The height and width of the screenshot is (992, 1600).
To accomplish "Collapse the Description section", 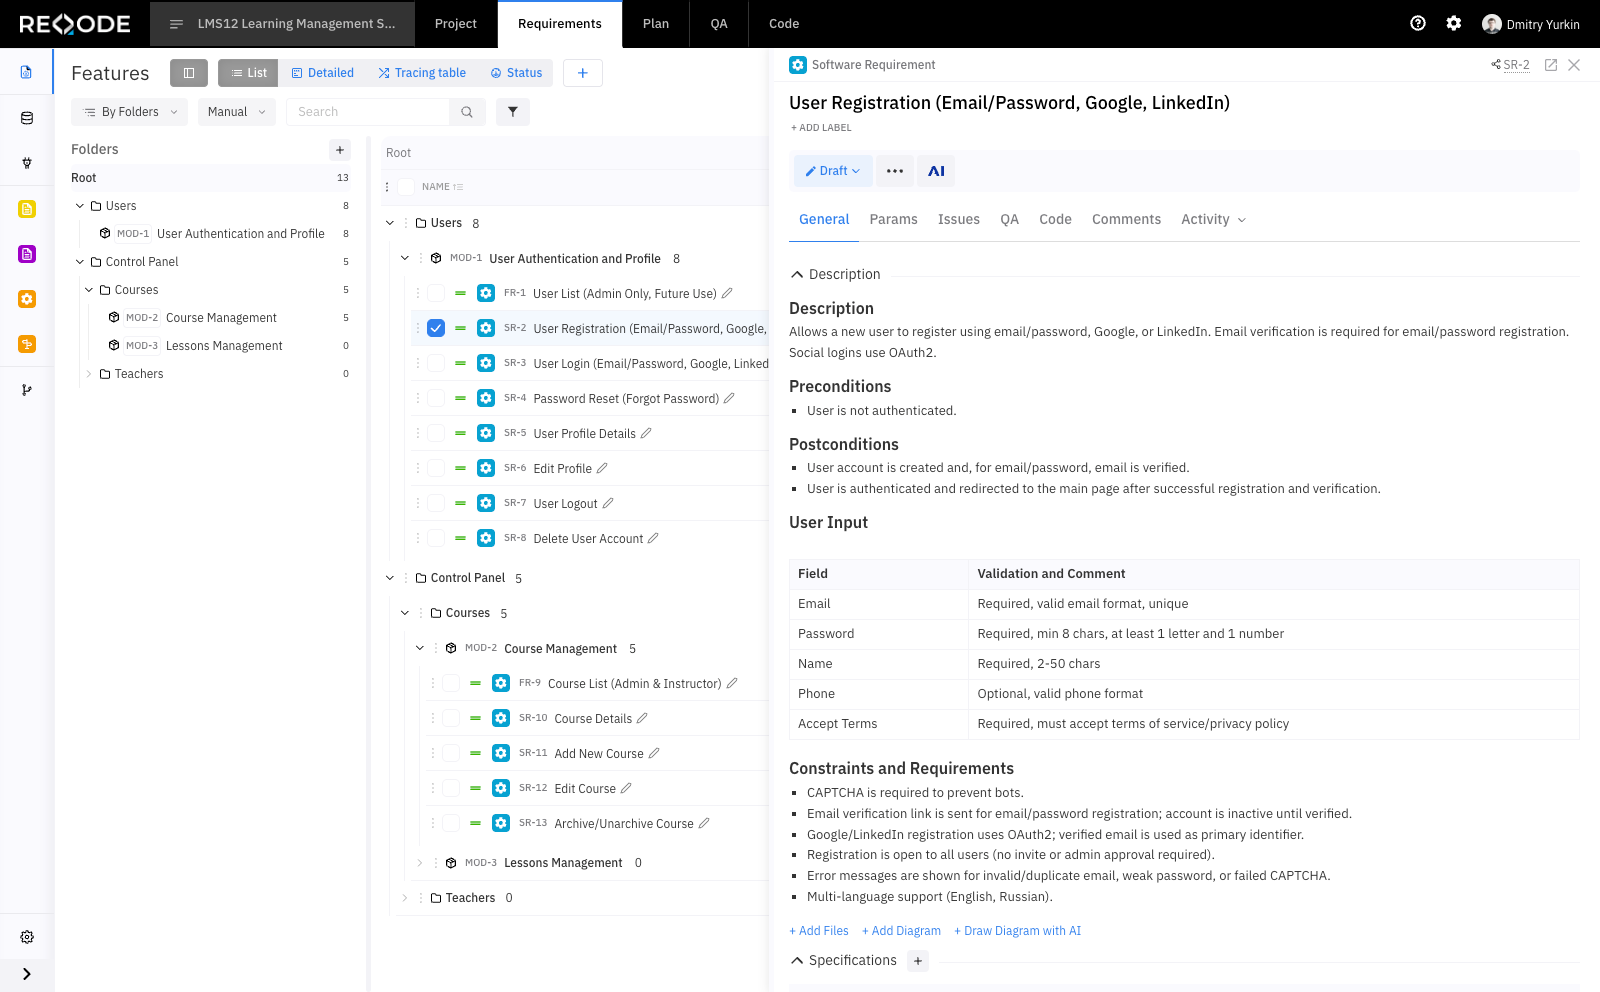I will [x=797, y=274].
